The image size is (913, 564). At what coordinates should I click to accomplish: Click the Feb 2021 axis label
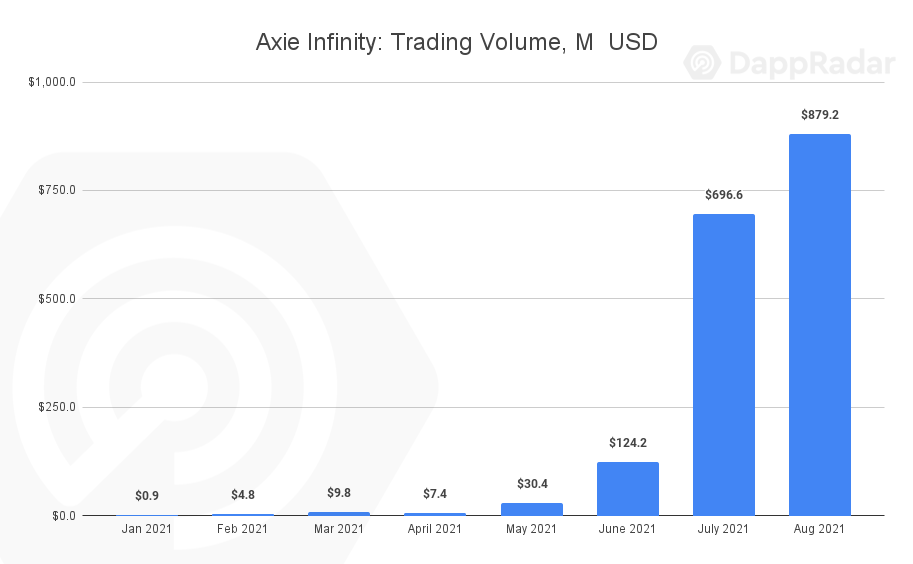click(x=243, y=529)
